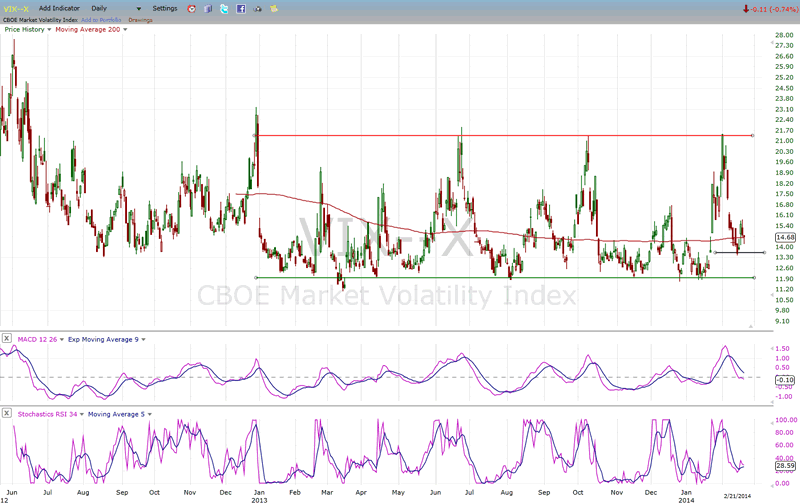Expand the Price History dropdown arrow
800x504 pixels.
[x=49, y=30]
